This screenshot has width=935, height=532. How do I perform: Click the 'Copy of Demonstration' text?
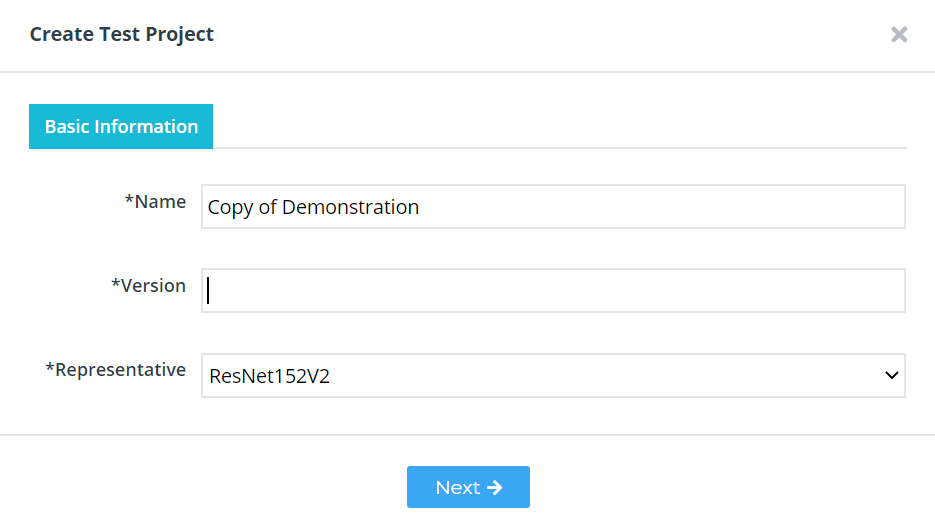tap(313, 208)
